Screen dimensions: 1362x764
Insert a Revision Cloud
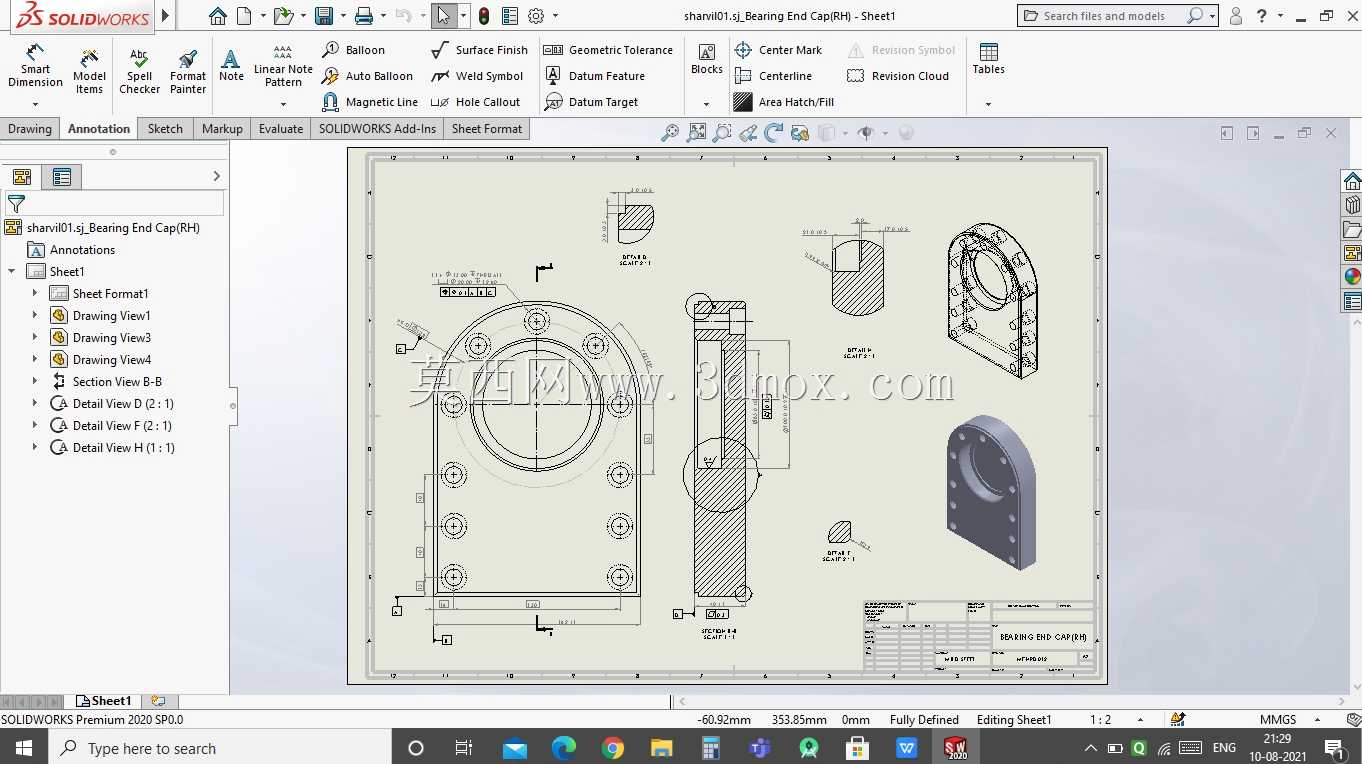click(897, 76)
